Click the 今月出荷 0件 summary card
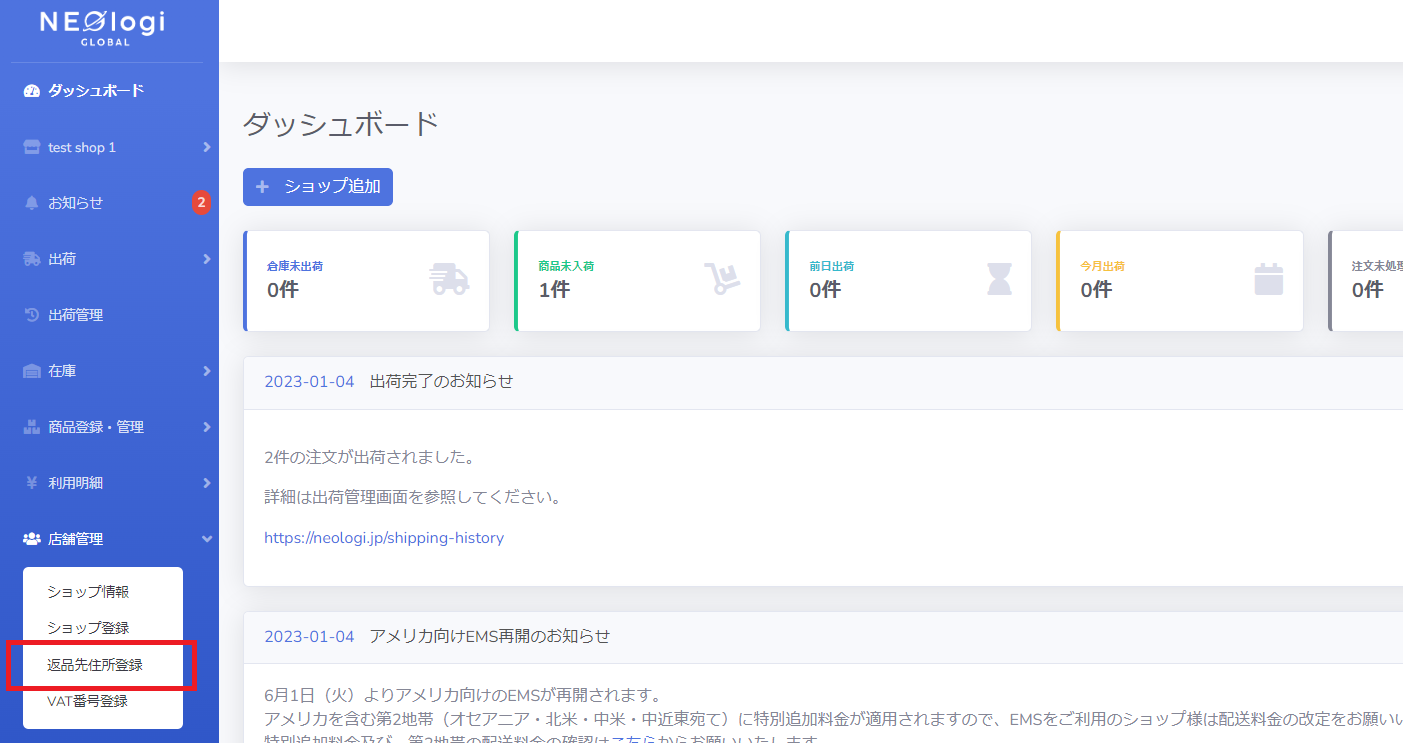 click(x=1180, y=281)
